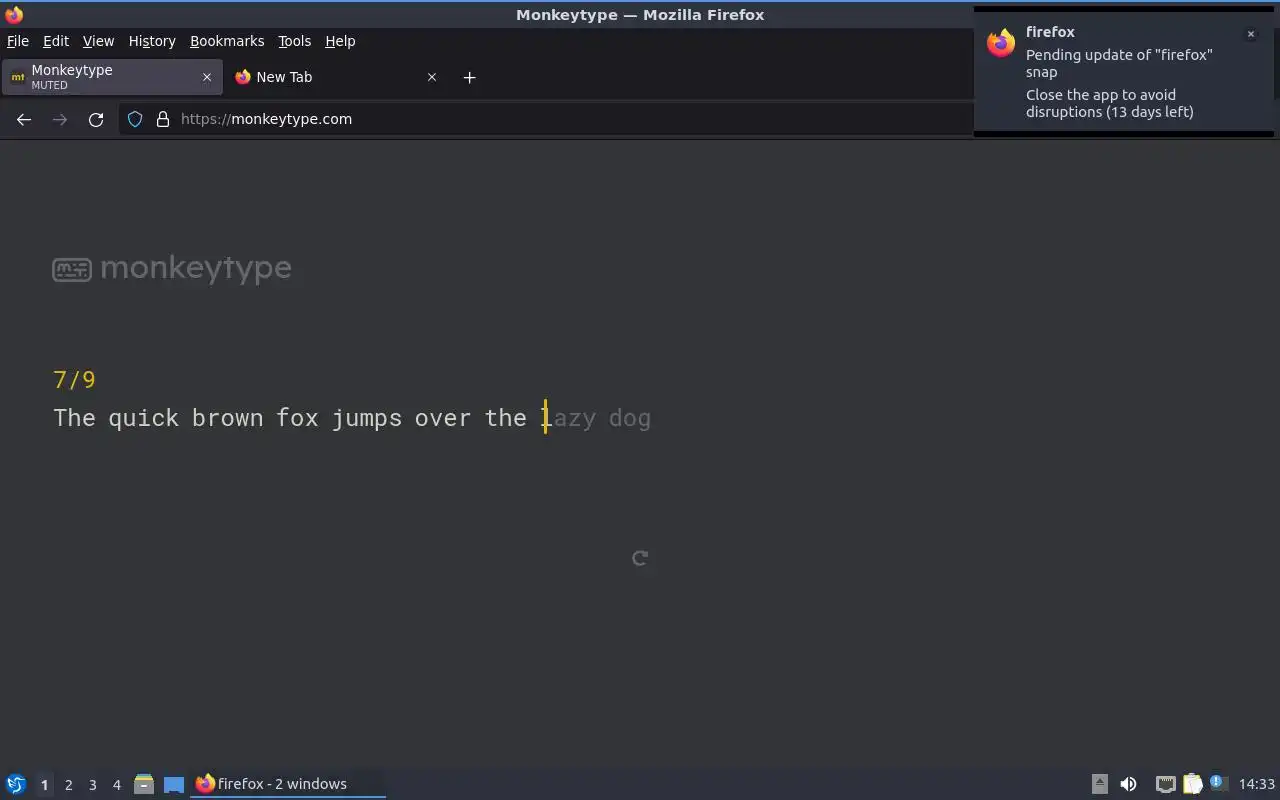Click the site security padlock icon
This screenshot has height=800, width=1280.
[x=163, y=119]
